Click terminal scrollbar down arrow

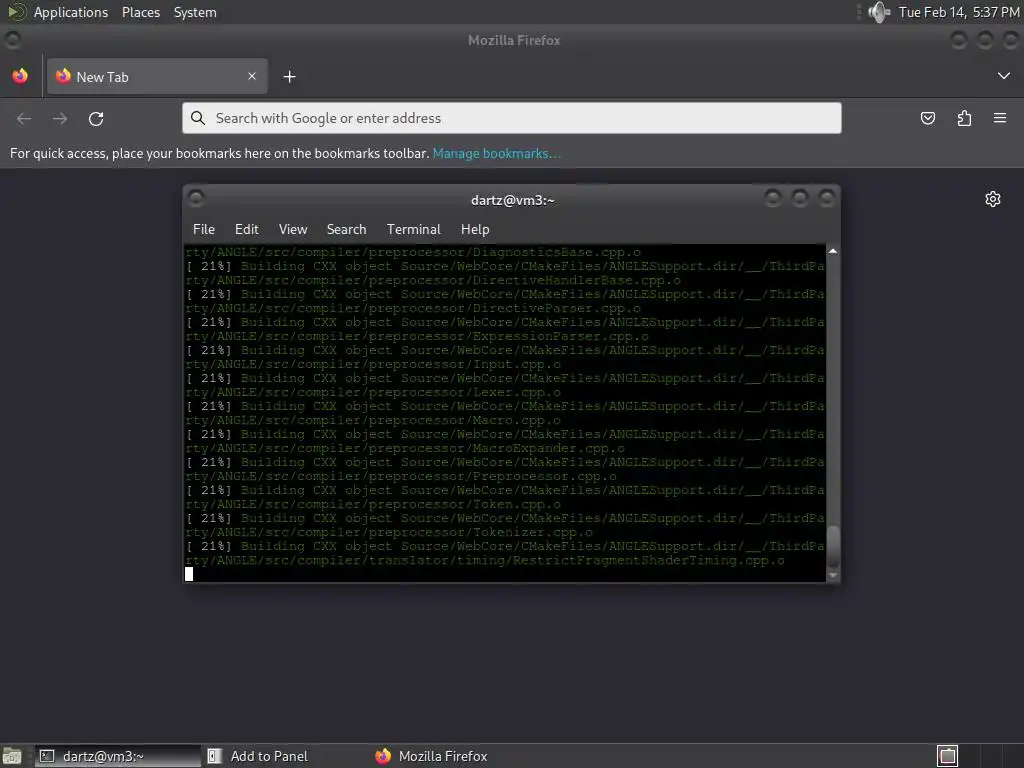(833, 575)
